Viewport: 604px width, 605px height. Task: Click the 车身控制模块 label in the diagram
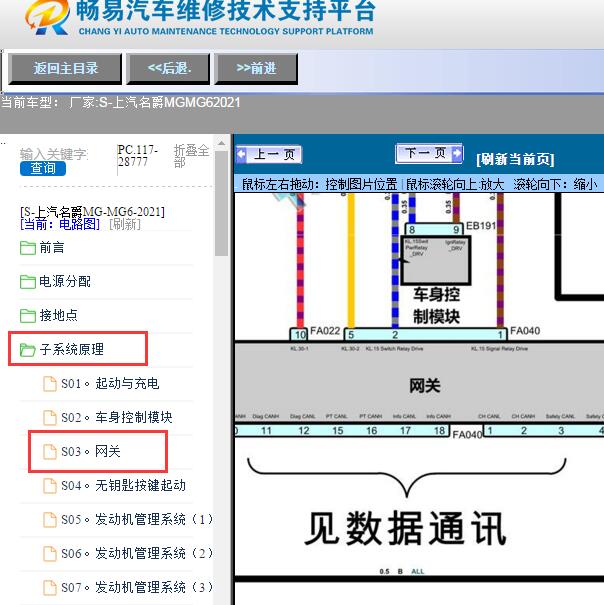[437, 306]
